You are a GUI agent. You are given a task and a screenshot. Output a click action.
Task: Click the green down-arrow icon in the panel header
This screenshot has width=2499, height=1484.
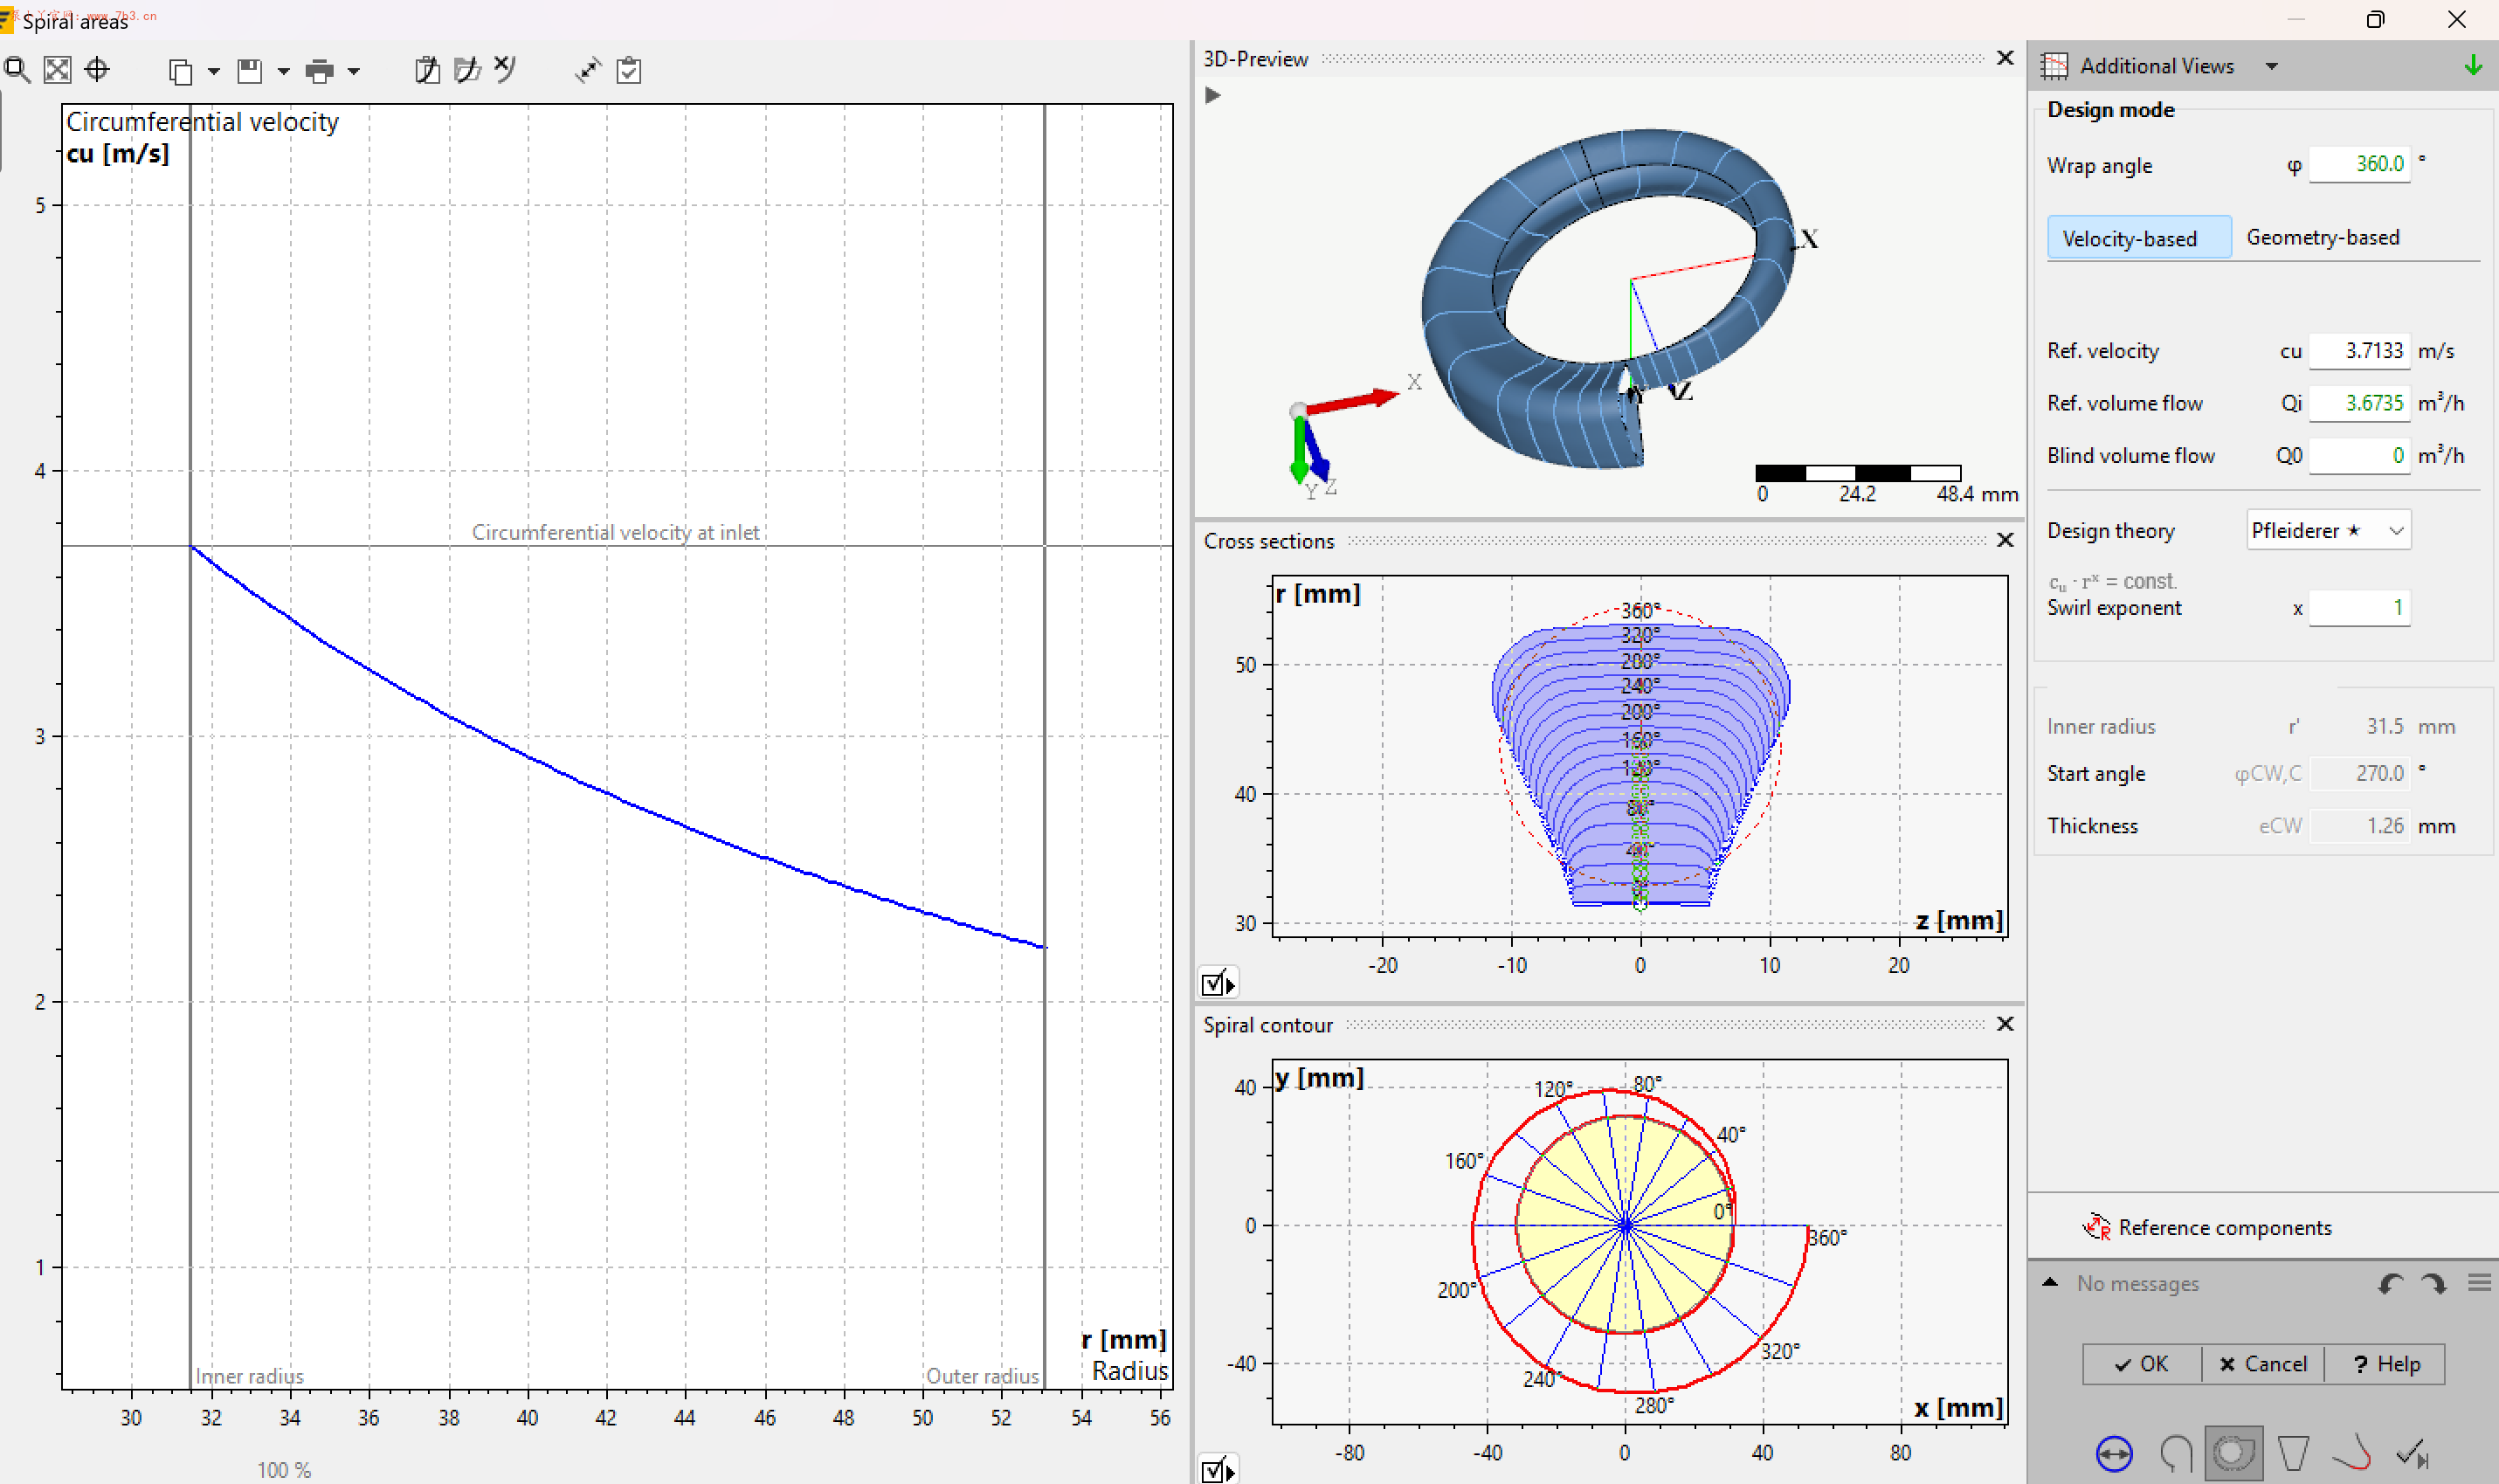pyautogui.click(x=2473, y=66)
